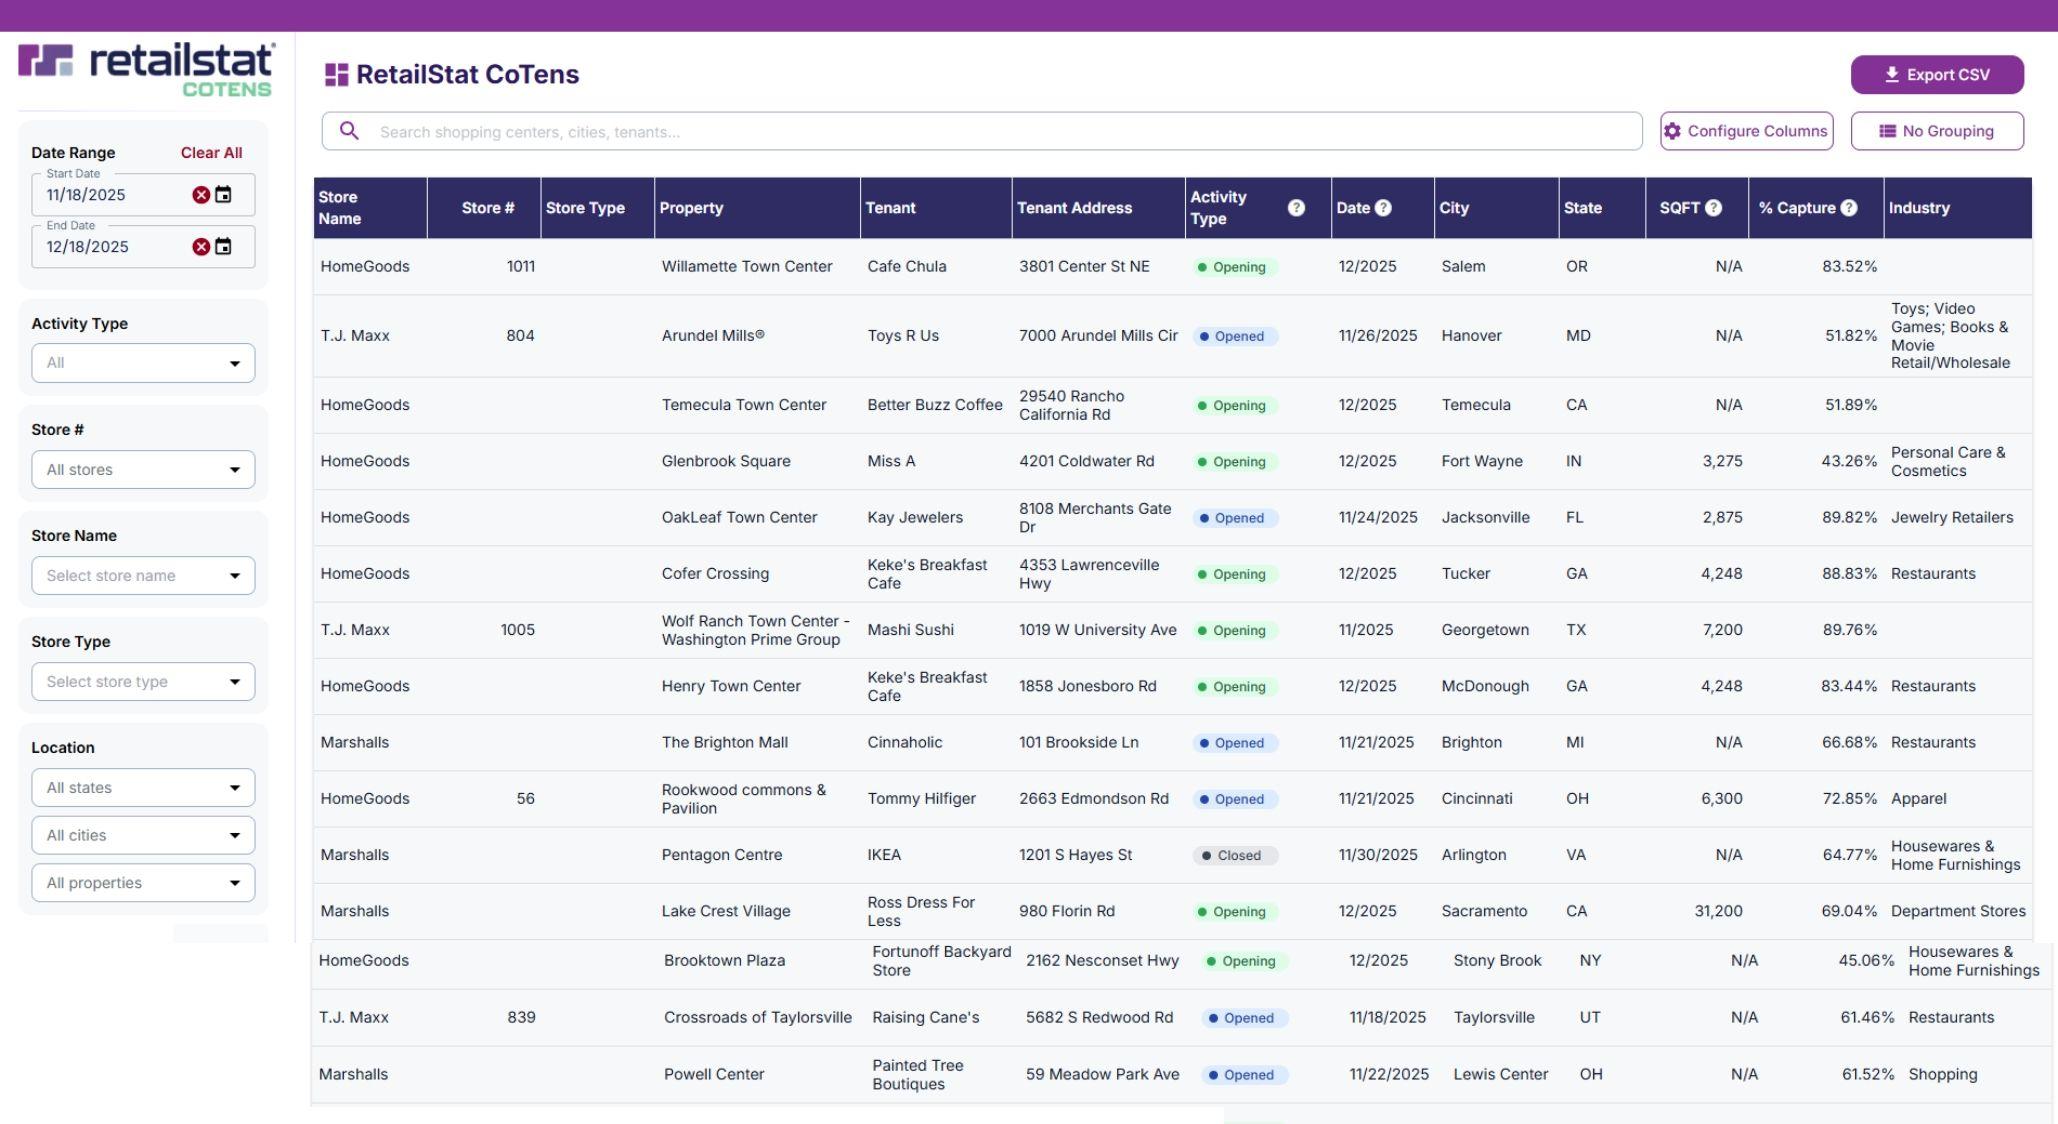Expand the All stores dropdown
Image resolution: width=2058 pixels, height=1124 pixels.
click(143, 470)
